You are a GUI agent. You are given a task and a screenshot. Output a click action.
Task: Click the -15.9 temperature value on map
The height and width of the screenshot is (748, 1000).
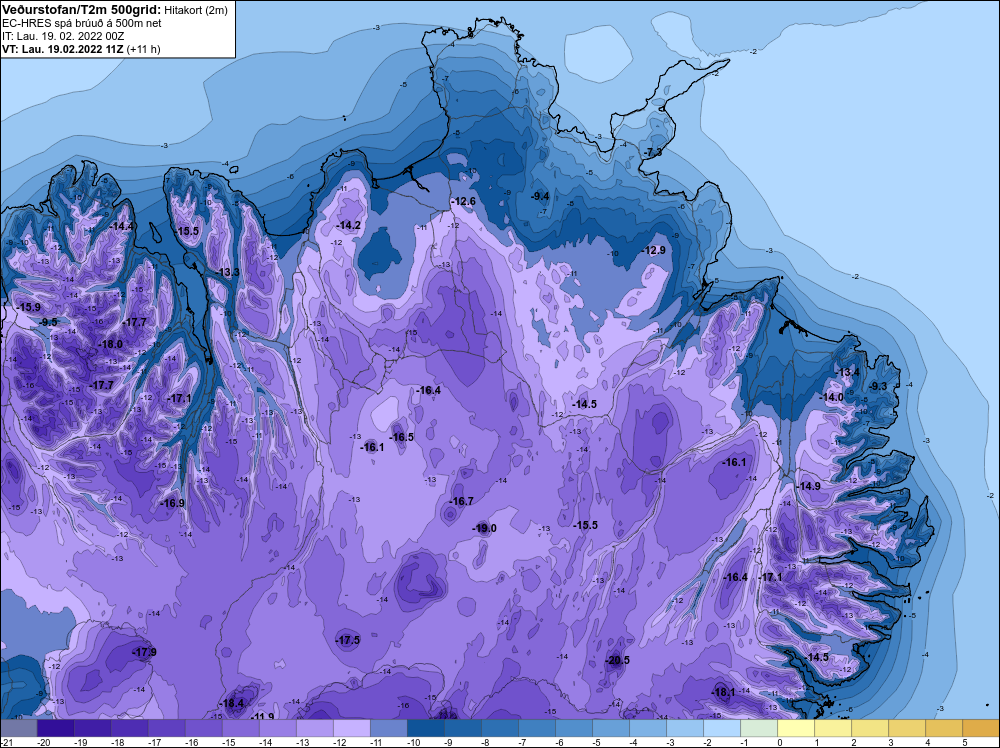pos(28,307)
